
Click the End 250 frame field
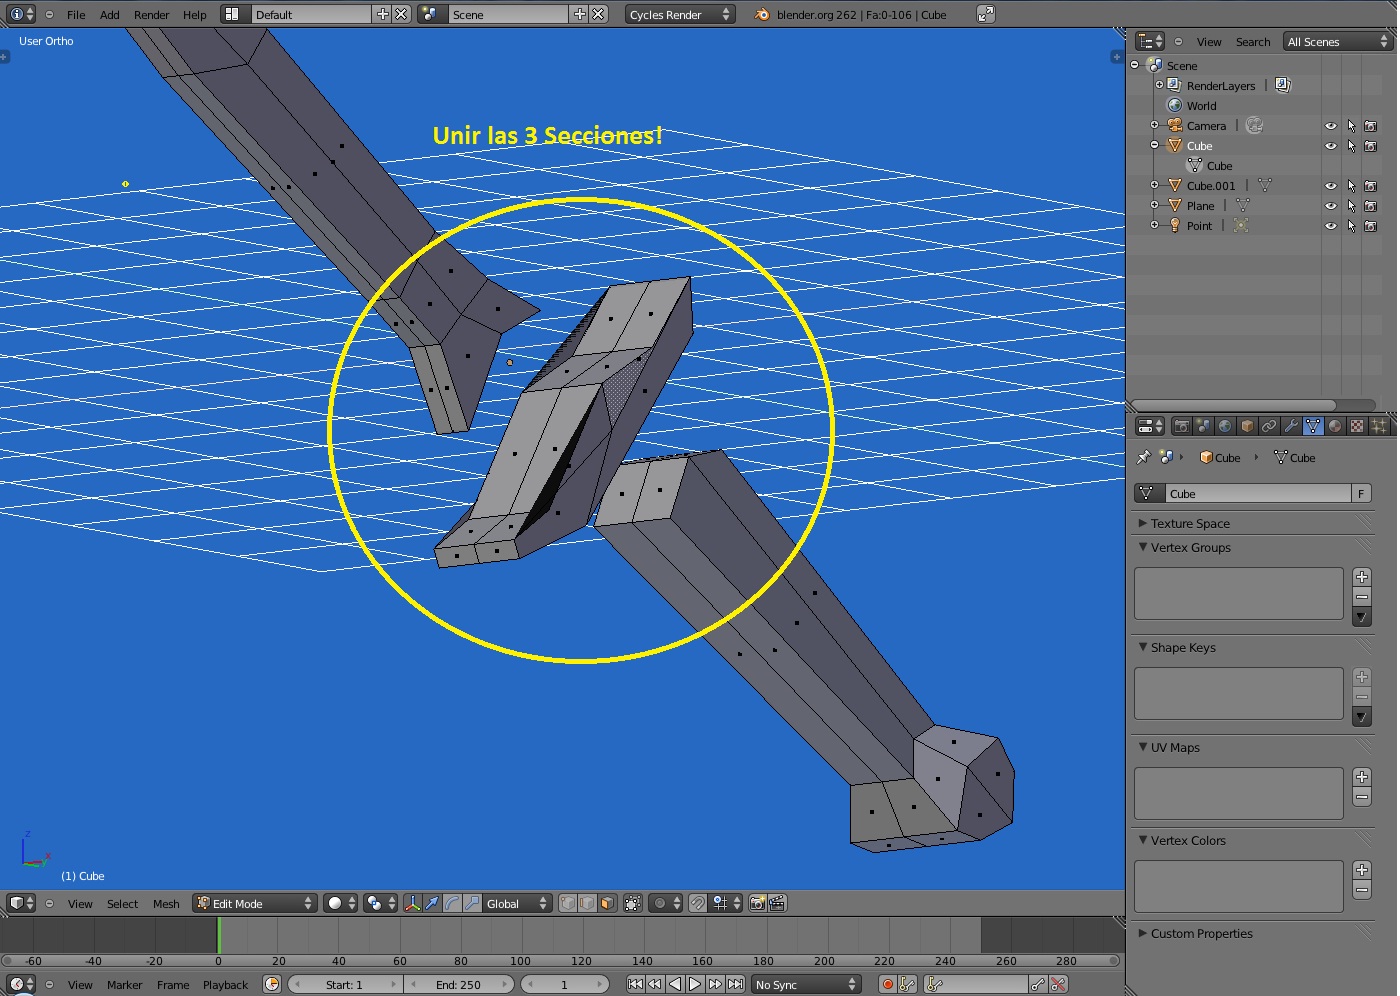458,984
